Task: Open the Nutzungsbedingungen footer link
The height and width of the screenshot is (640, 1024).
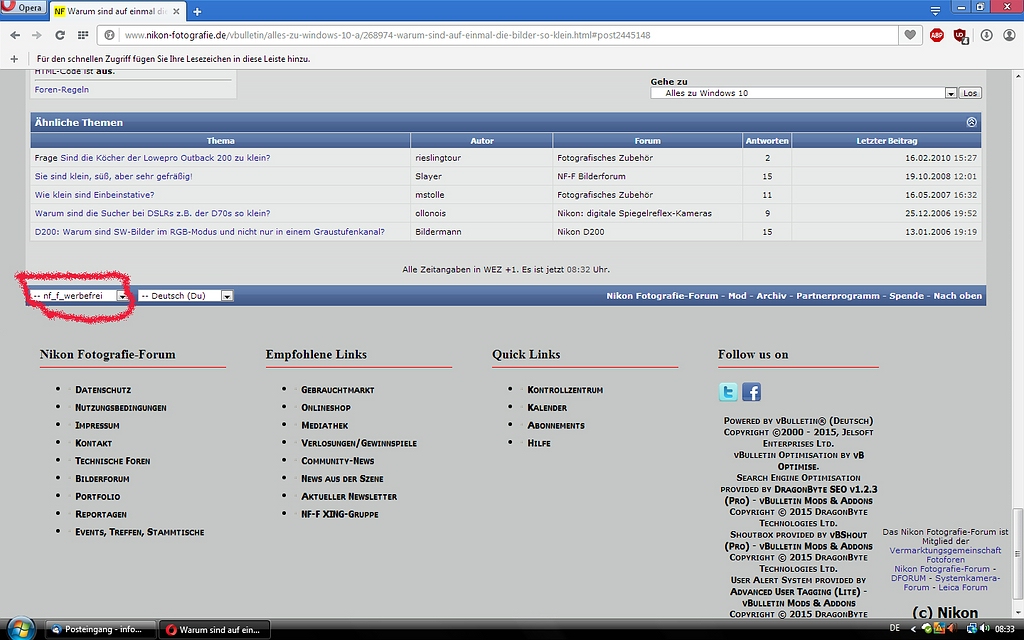Action: [120, 408]
